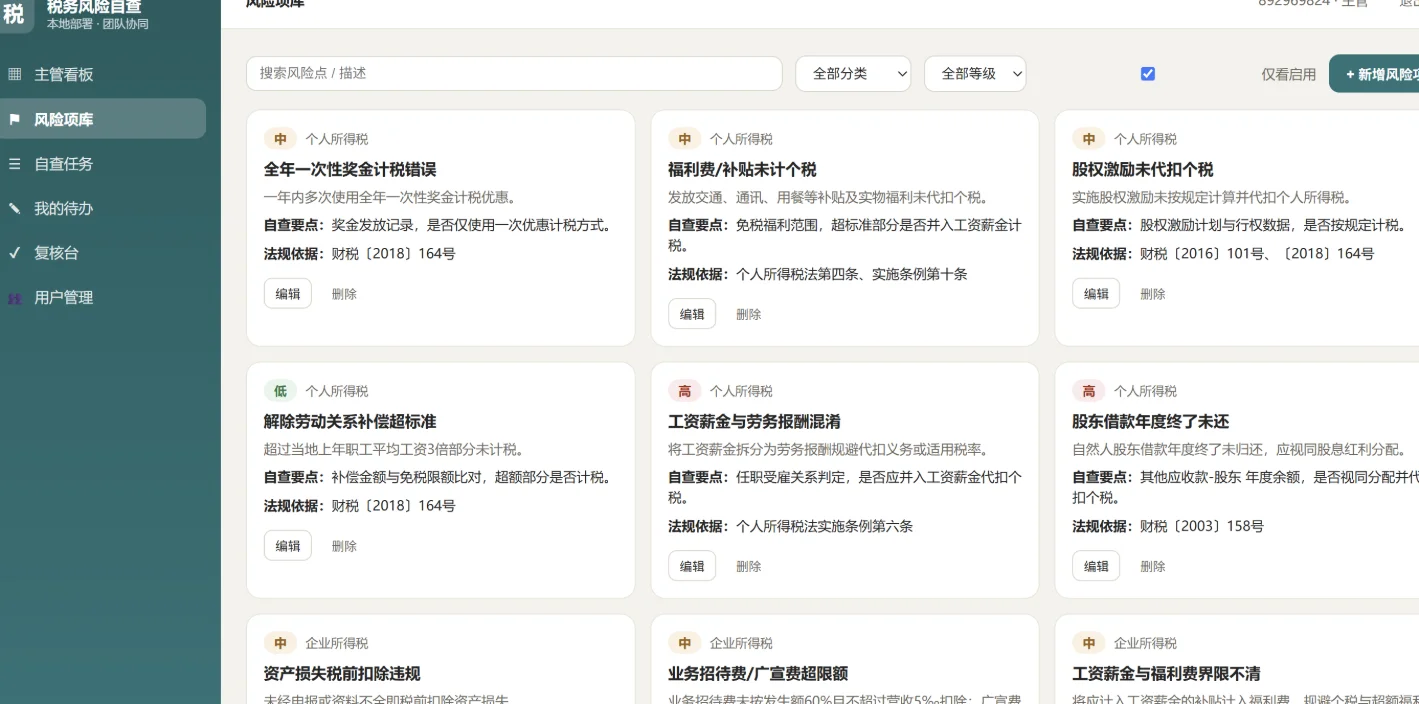Click title 工资薪金与劳务报酬混淆

(x=754, y=421)
